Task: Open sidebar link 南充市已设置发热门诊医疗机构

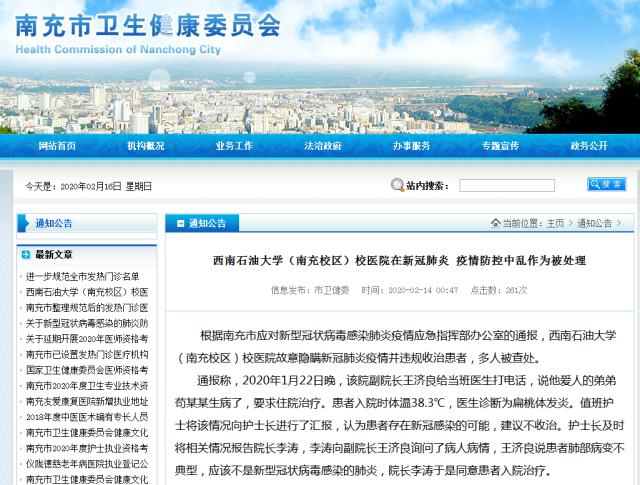Action: click(87, 354)
